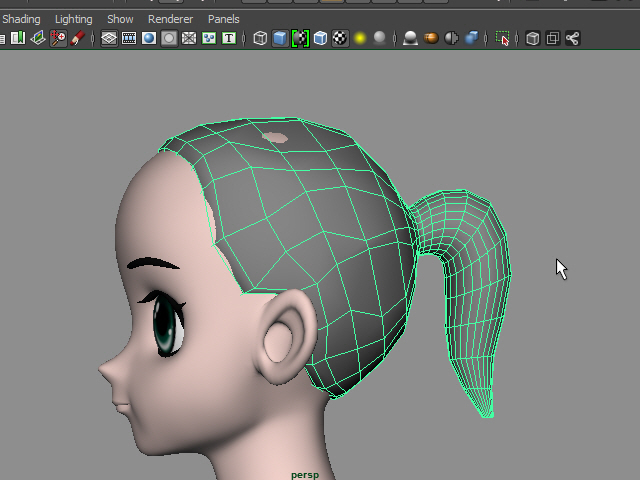Expand the Renderer dropdown menu
The height and width of the screenshot is (480, 640).
pos(170,19)
